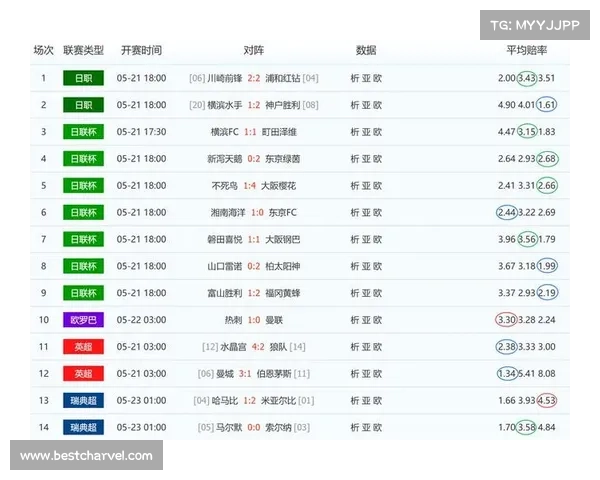Image resolution: width=600 pixels, height=480 pixels.
Task: Open team page for 川崎前锋
Action: pos(225,78)
